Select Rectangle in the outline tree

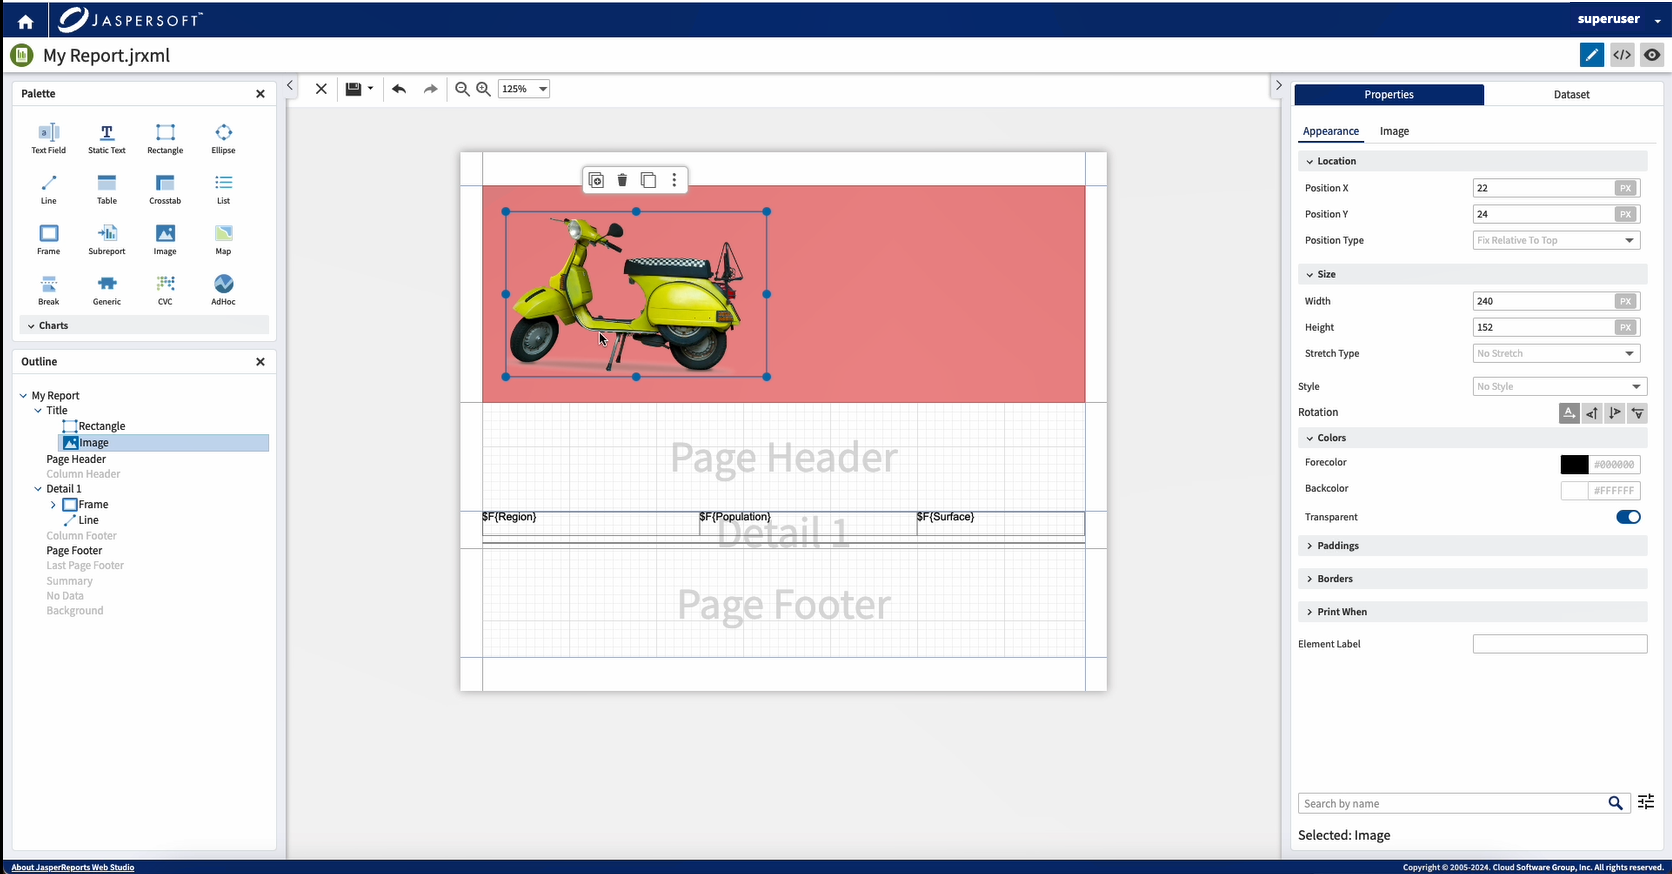[101, 426]
